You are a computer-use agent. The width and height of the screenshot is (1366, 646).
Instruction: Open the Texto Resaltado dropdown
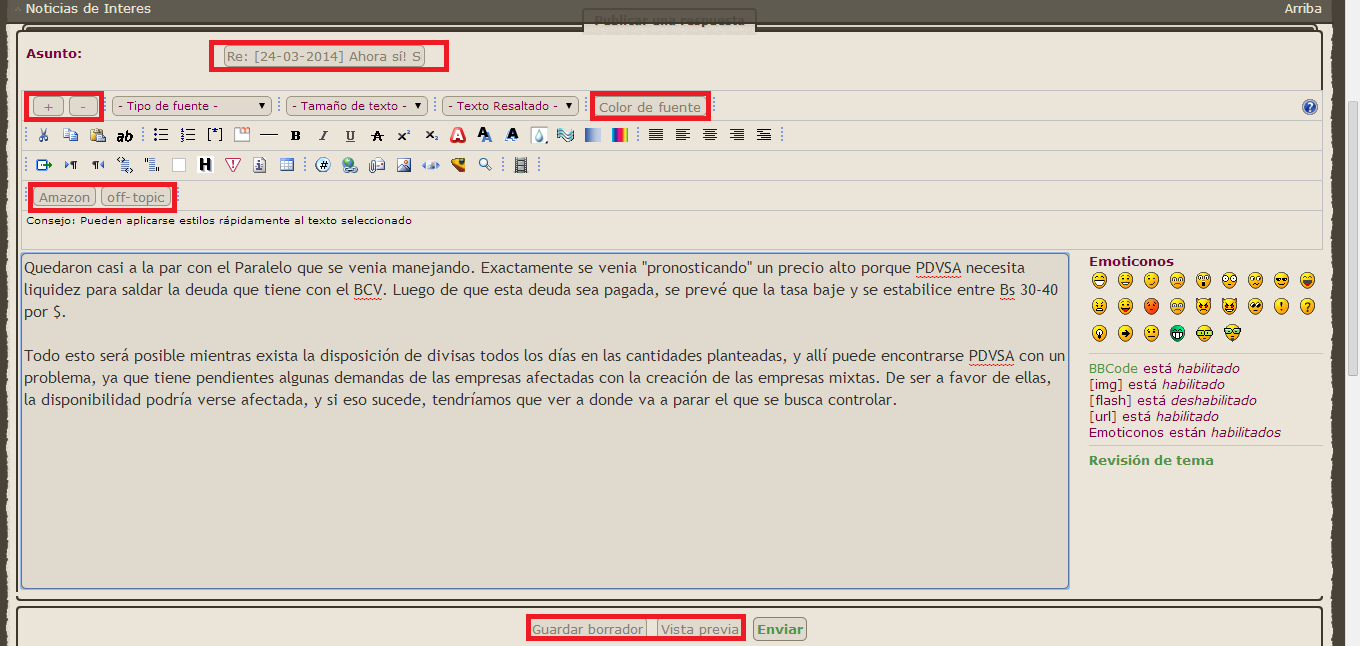tap(511, 106)
